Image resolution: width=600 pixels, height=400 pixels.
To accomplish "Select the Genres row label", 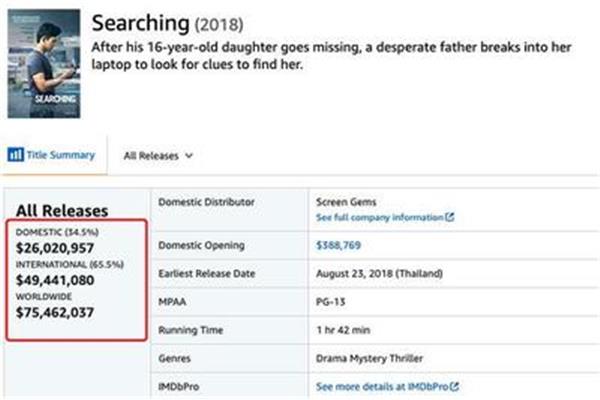I will coord(174,358).
